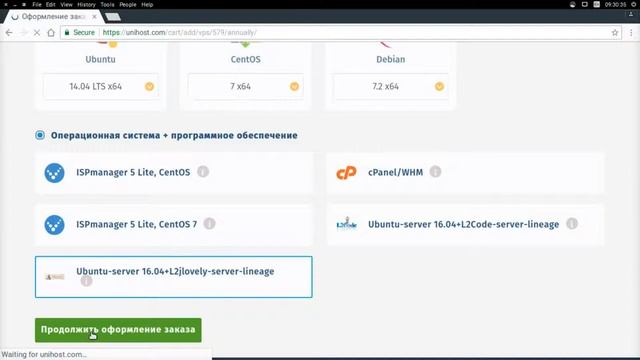The image size is (640, 360).
Task: Click Продолжить оформление заказа button
Action: (118, 330)
